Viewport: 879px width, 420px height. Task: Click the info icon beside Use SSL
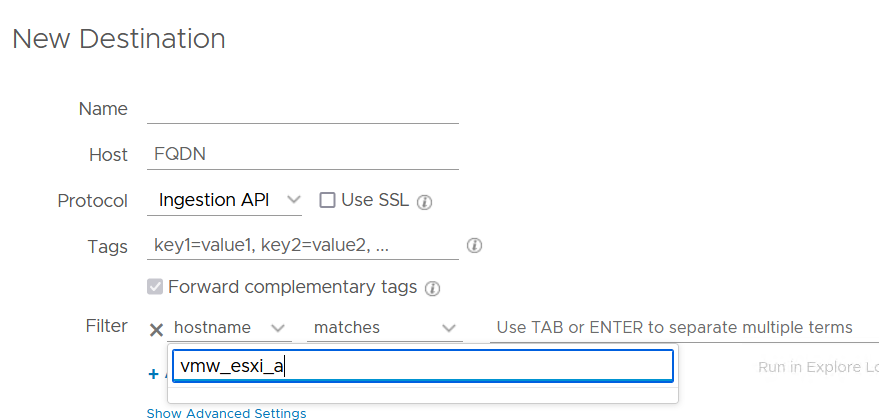click(x=424, y=201)
